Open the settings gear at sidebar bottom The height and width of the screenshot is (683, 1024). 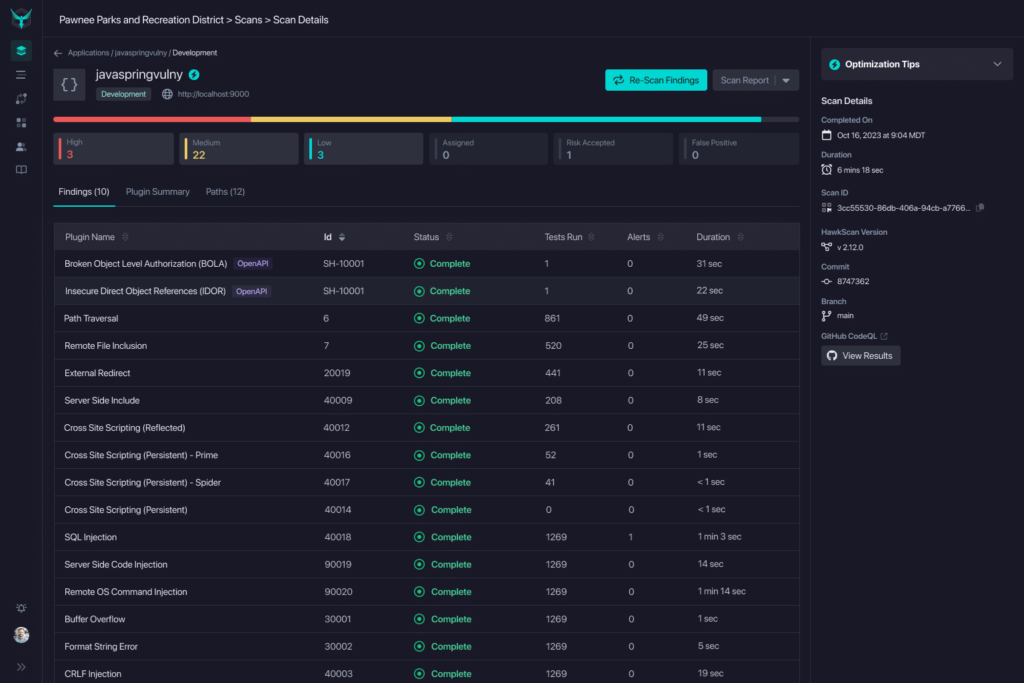pos(20,607)
